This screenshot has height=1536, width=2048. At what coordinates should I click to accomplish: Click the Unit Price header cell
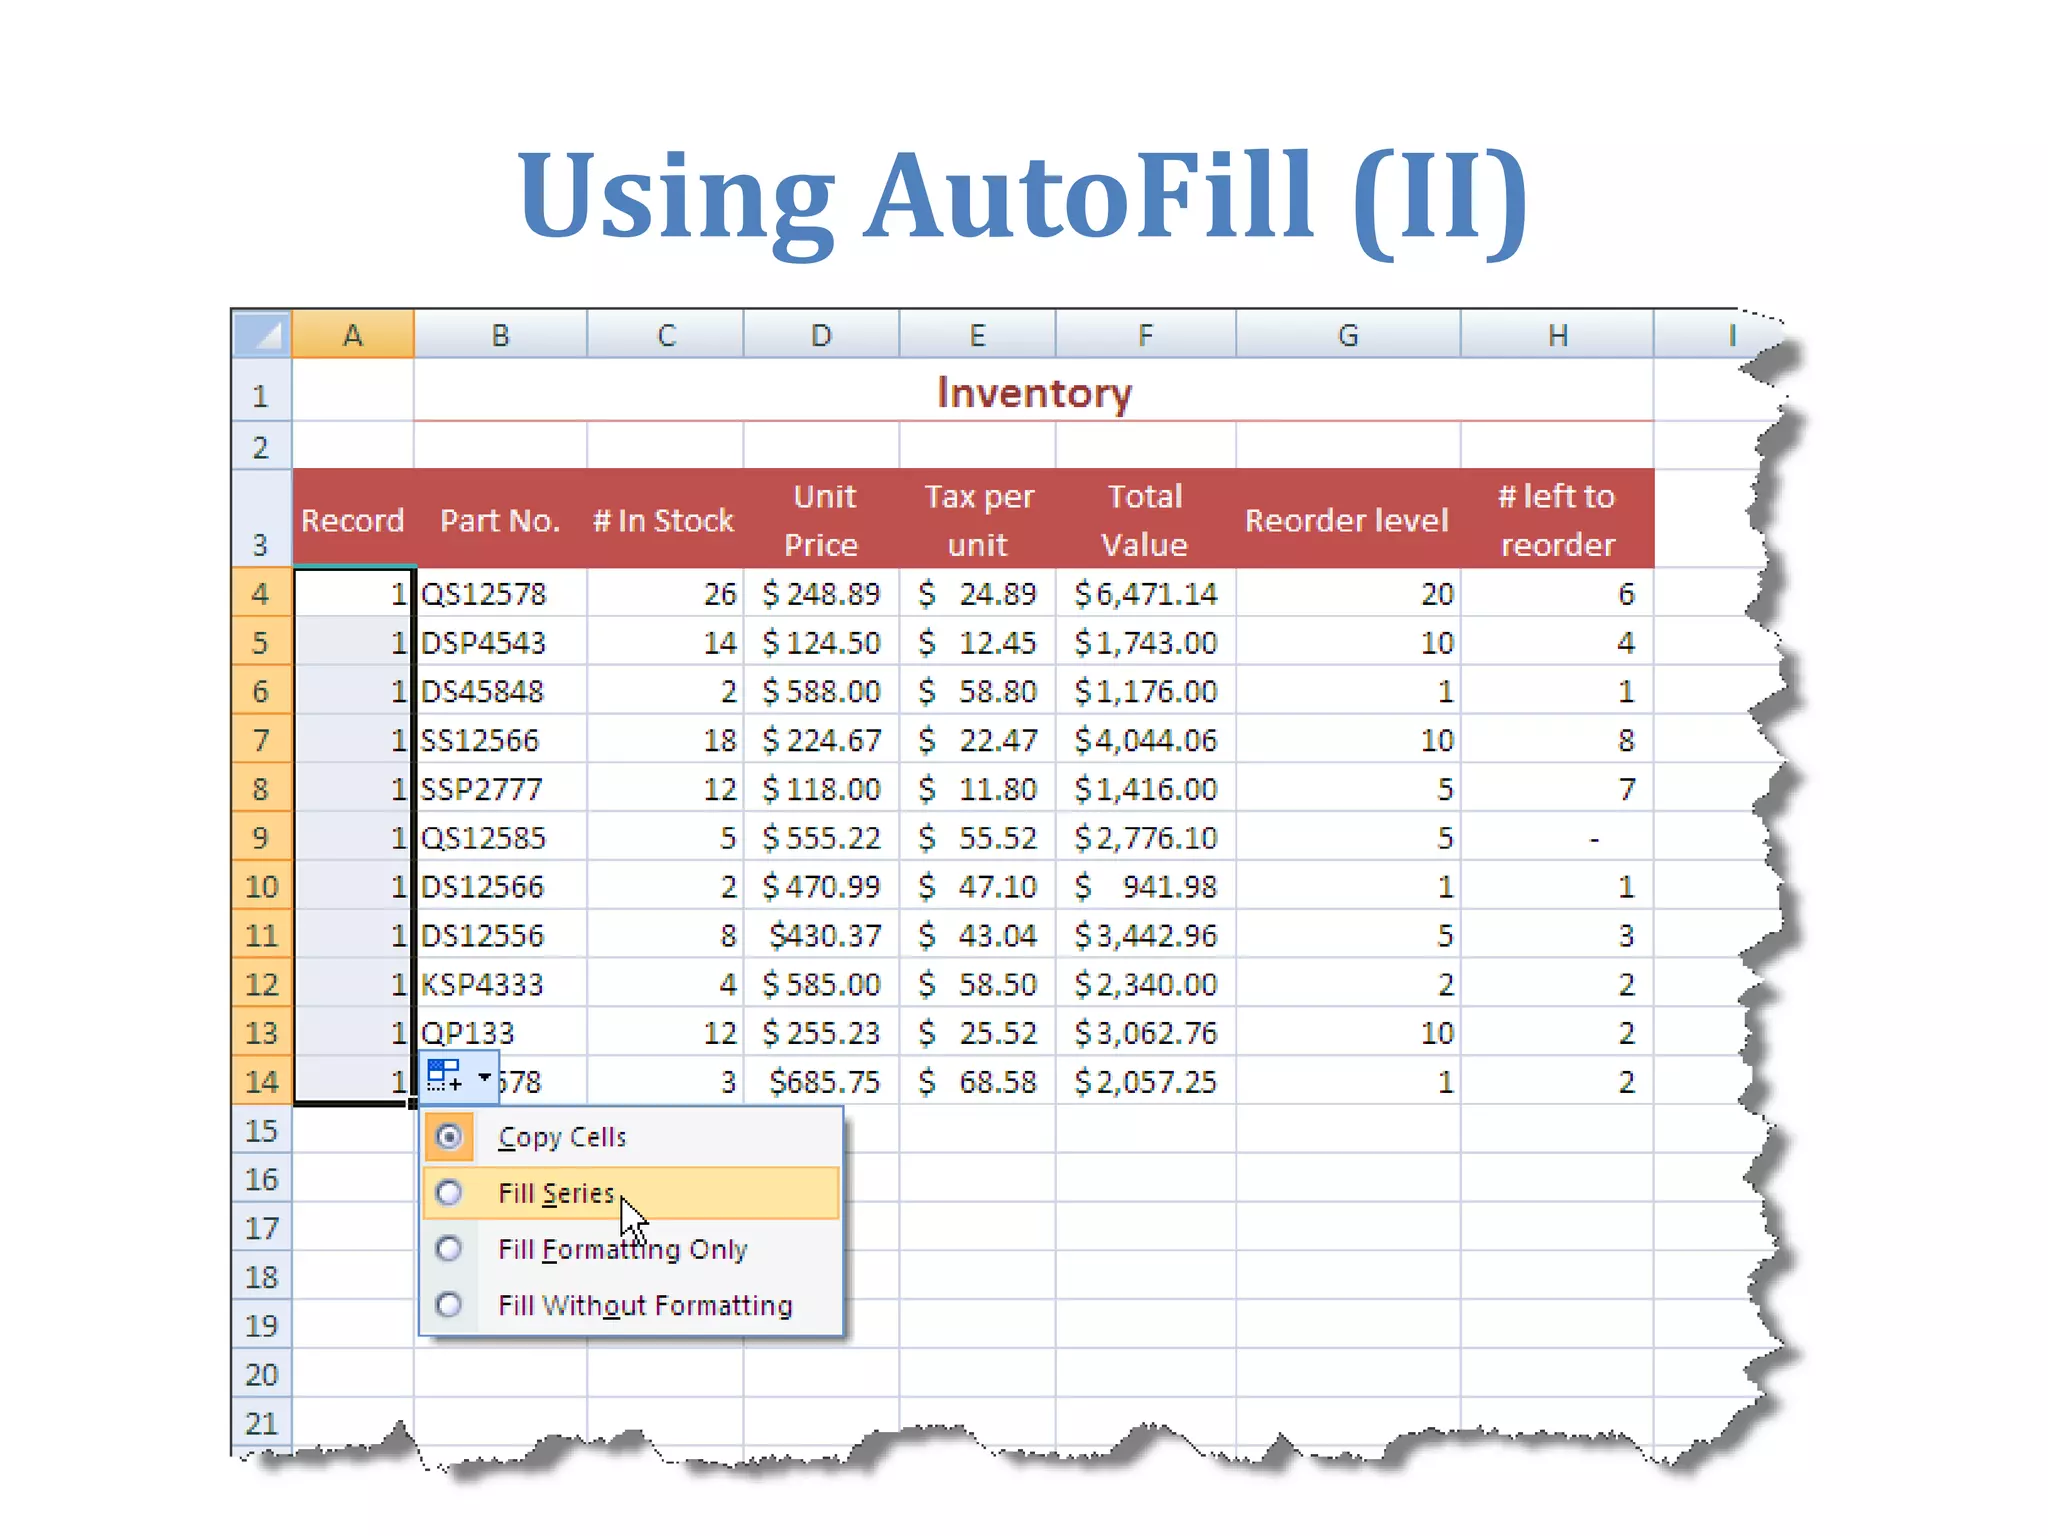tap(821, 519)
